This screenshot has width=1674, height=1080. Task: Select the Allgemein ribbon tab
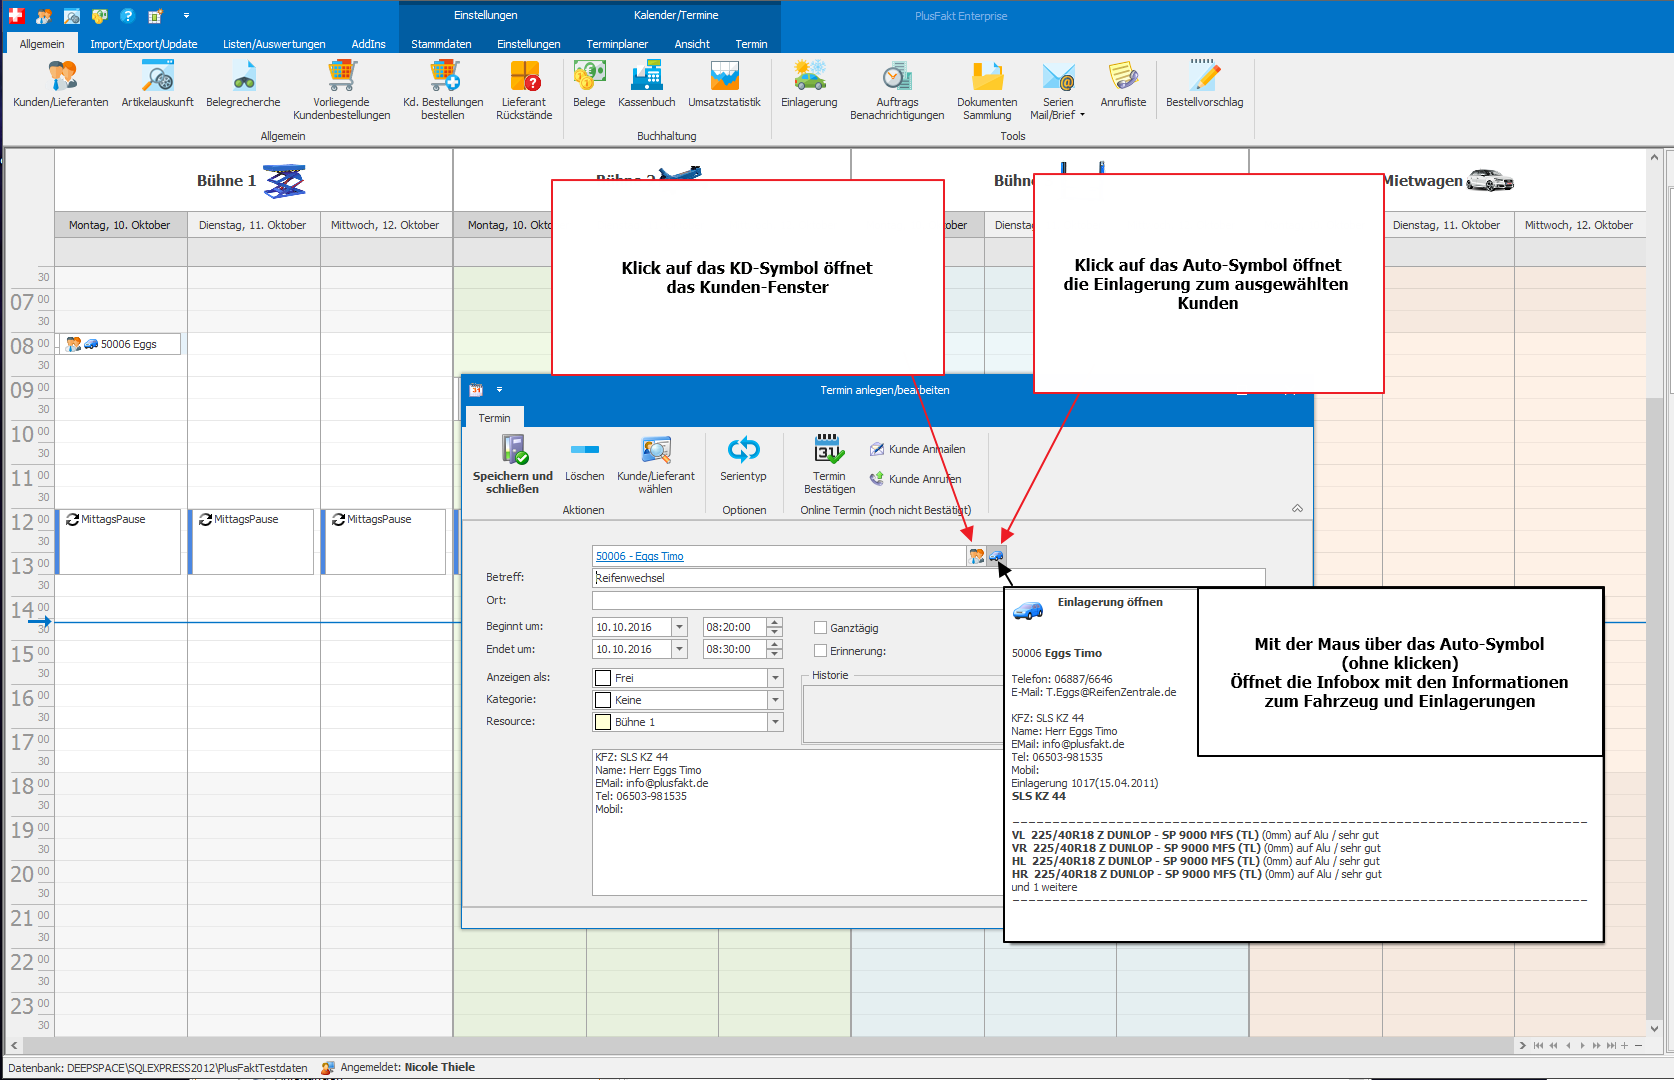pyautogui.click(x=42, y=44)
